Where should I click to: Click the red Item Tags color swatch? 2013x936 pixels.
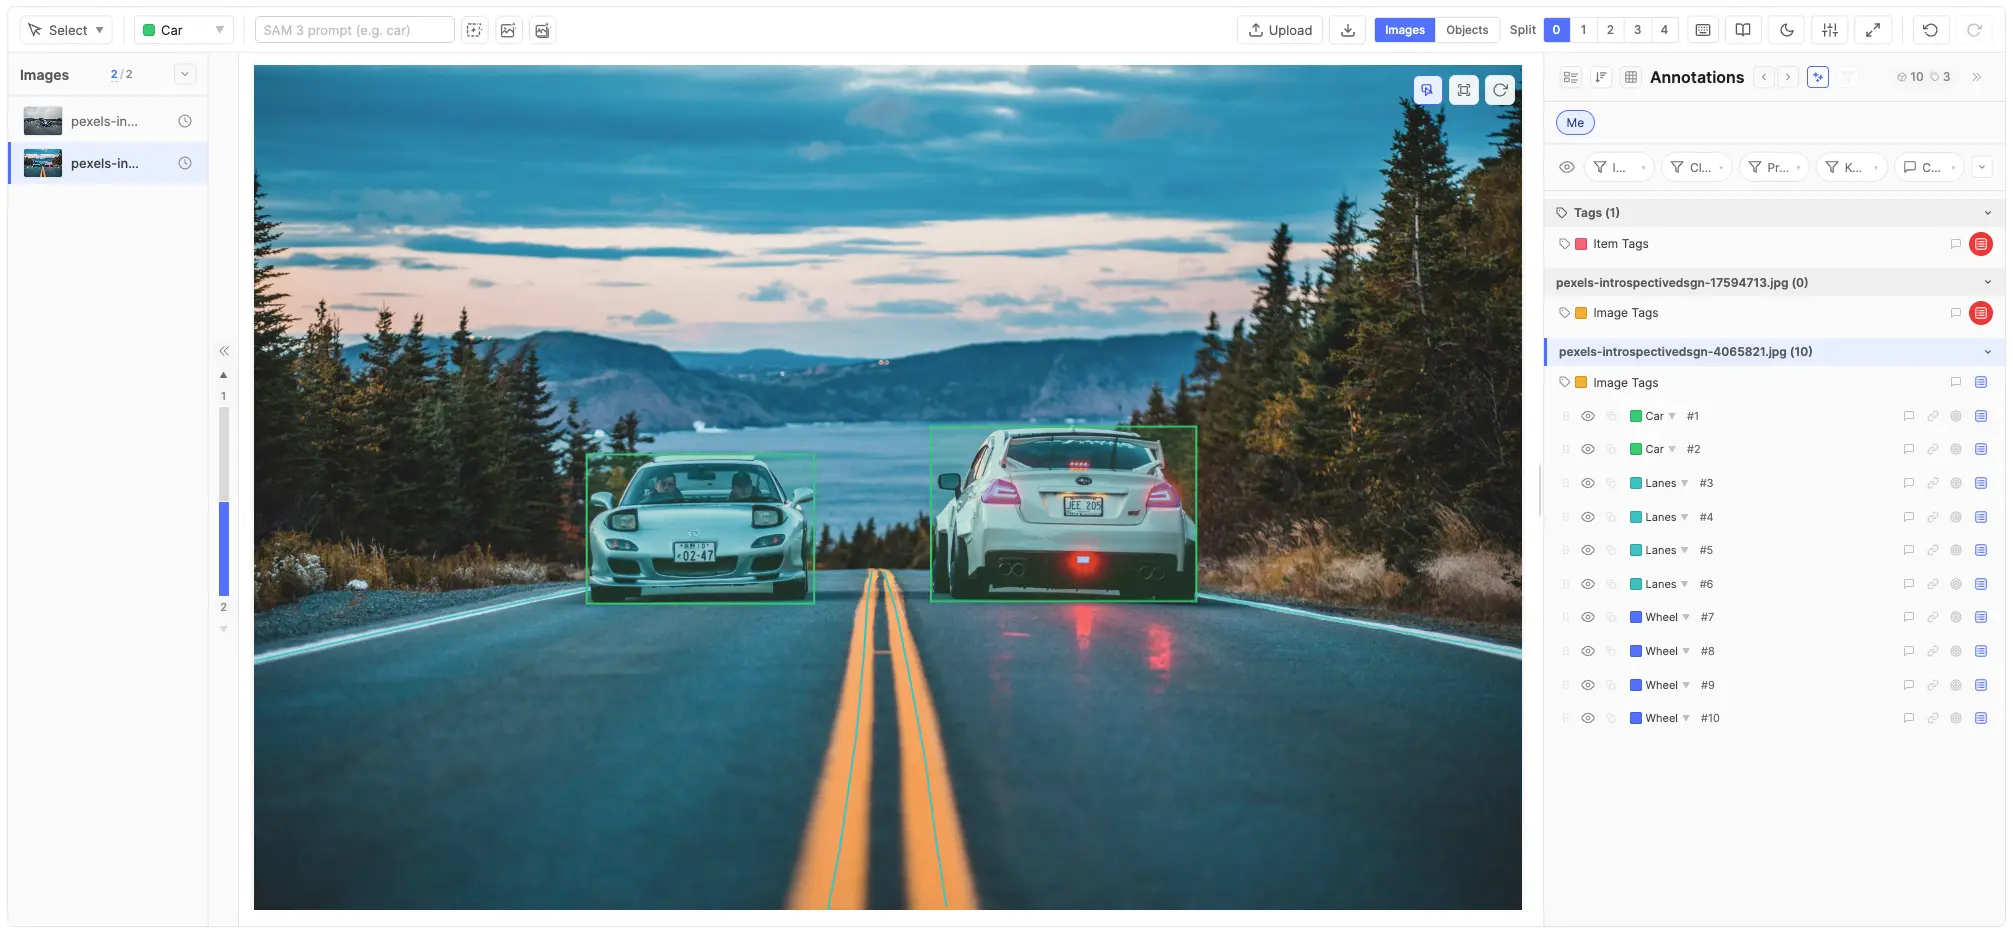coord(1581,244)
